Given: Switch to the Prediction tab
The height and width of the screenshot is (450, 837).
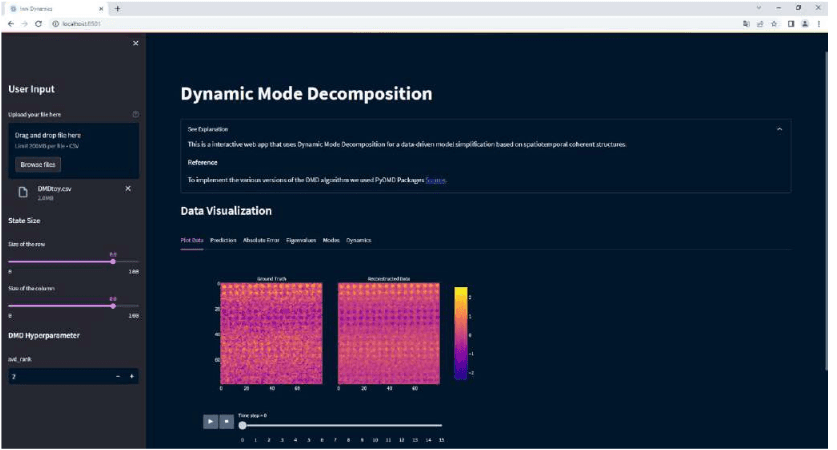Looking at the screenshot, I should pos(223,240).
